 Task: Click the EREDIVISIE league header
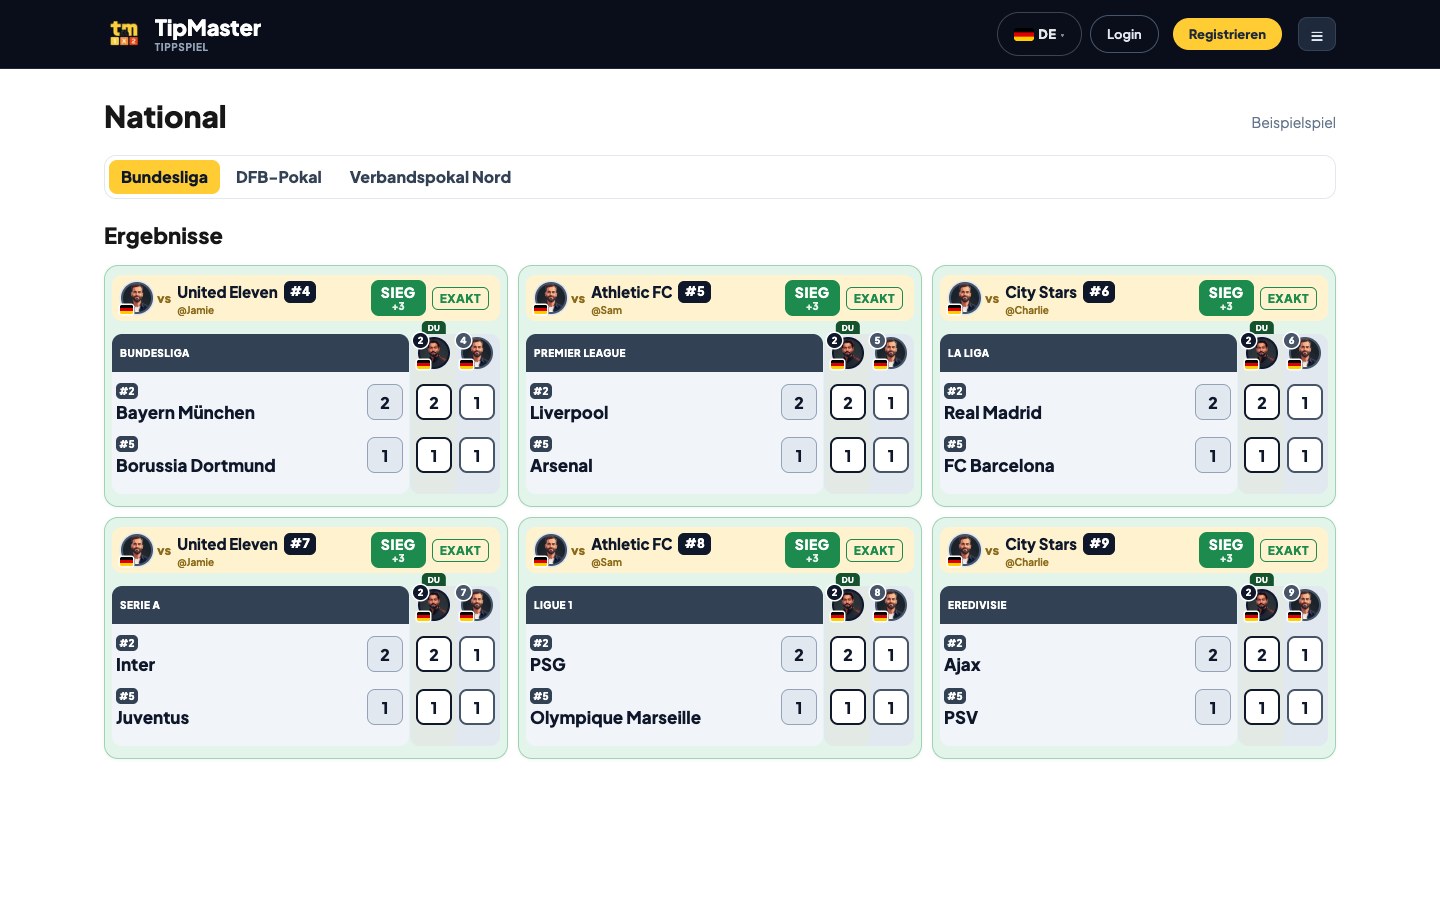1088,605
